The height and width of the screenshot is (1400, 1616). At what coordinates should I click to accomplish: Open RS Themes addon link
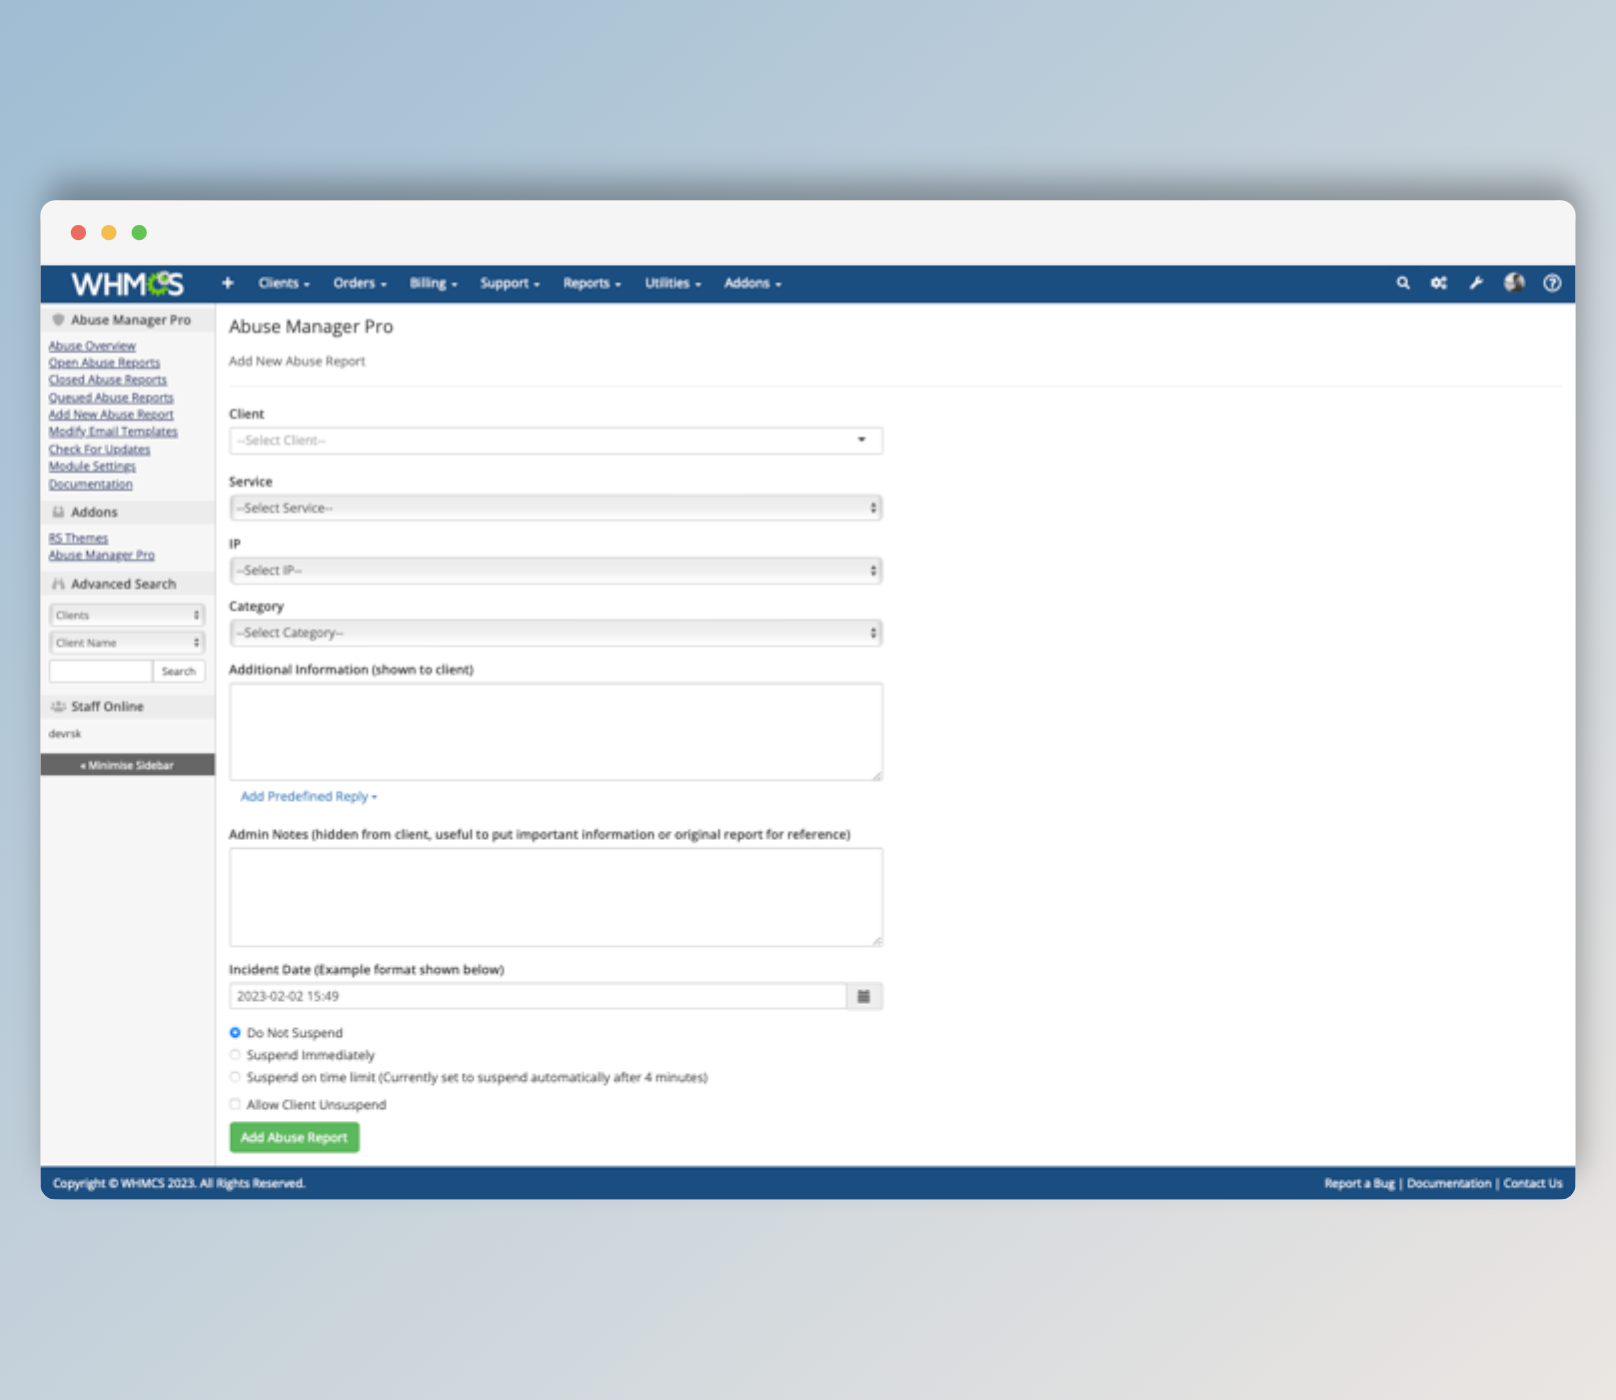(78, 538)
